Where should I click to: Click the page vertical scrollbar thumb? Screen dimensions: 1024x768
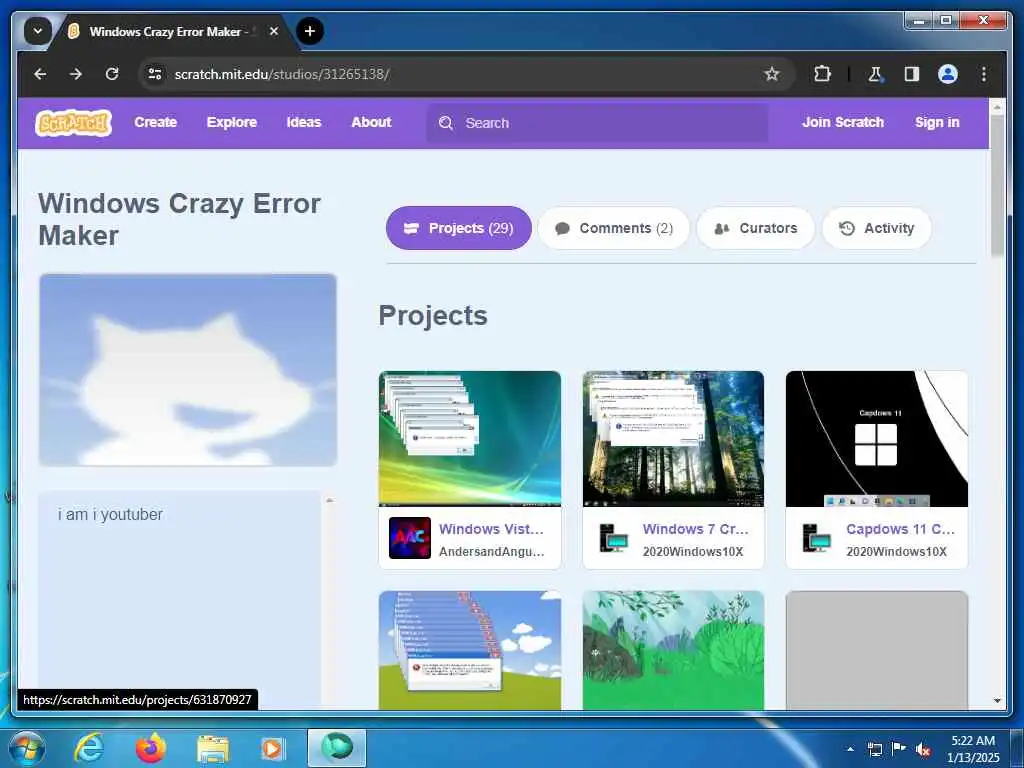(x=997, y=186)
